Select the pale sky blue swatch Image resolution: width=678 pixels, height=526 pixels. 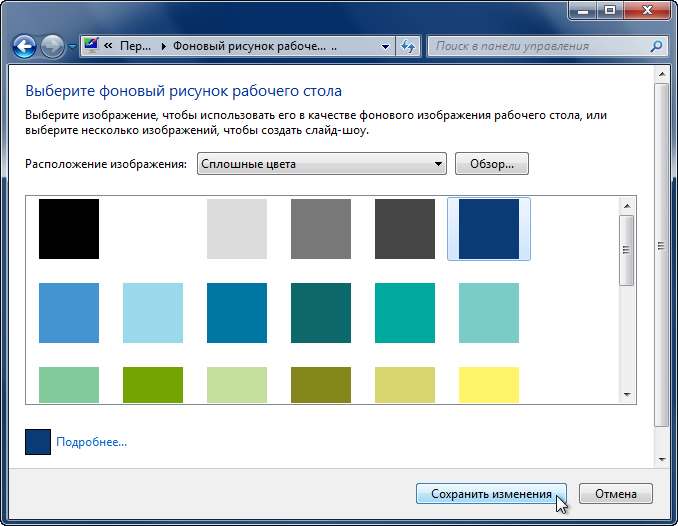153,313
